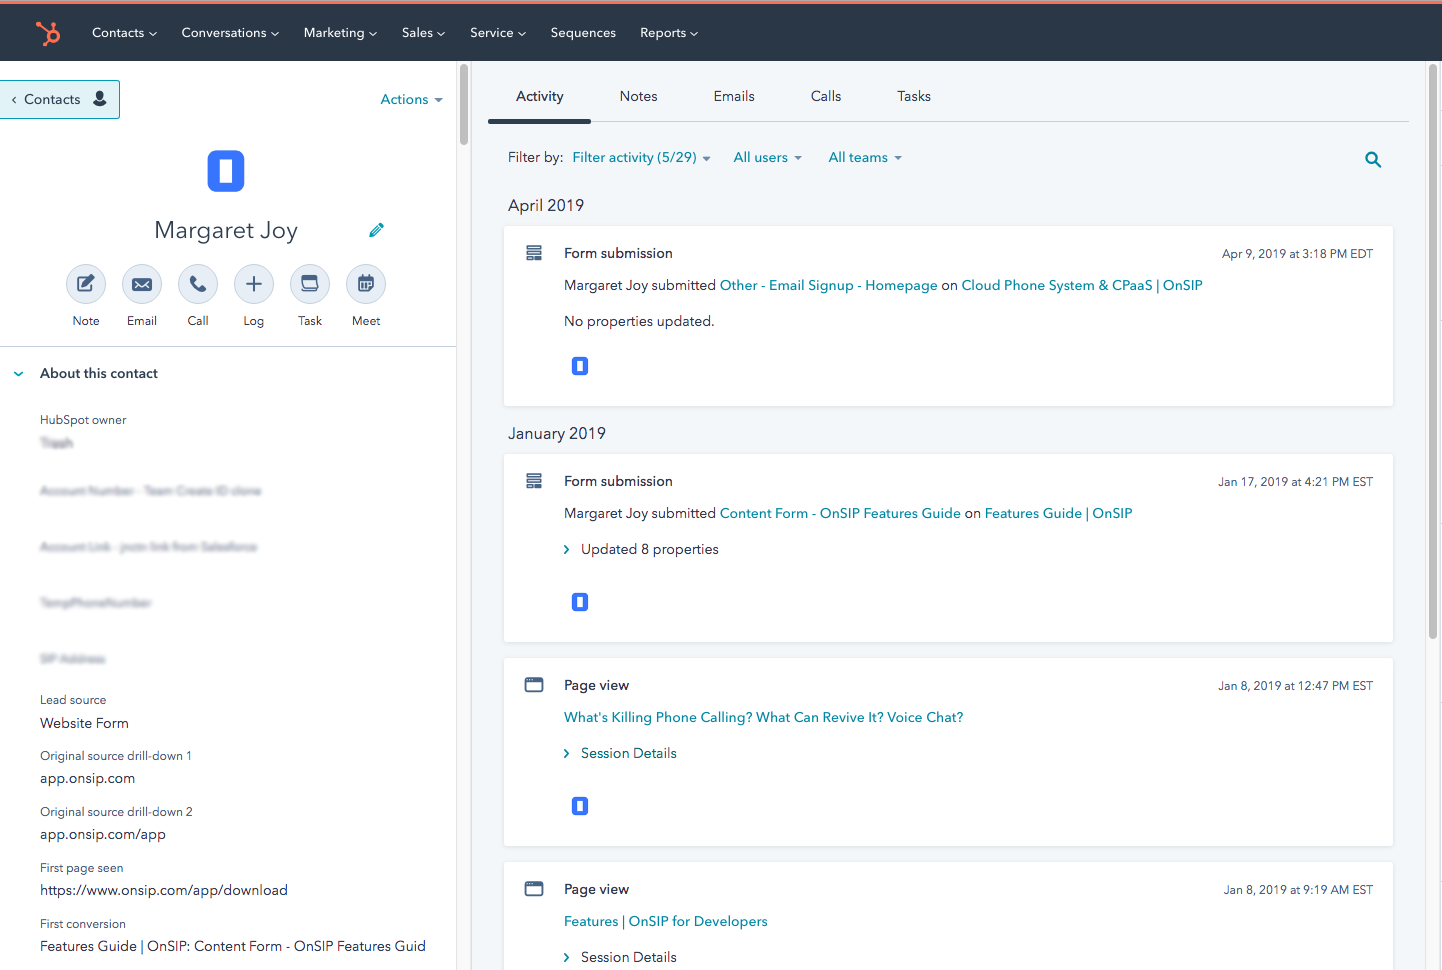Viewport: 1442px width, 970px height.
Task: Open the Content Form - OnSIP Features Guide link
Action: pyautogui.click(x=839, y=514)
